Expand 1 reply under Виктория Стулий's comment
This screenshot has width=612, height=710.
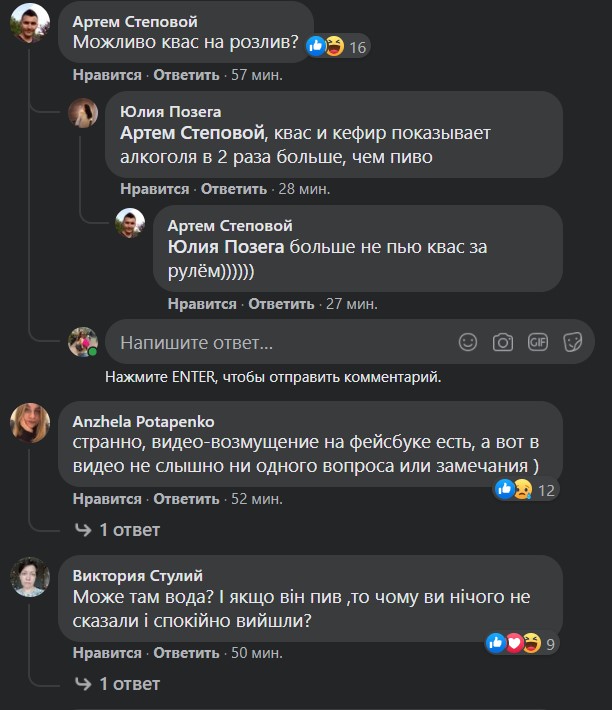[117, 683]
